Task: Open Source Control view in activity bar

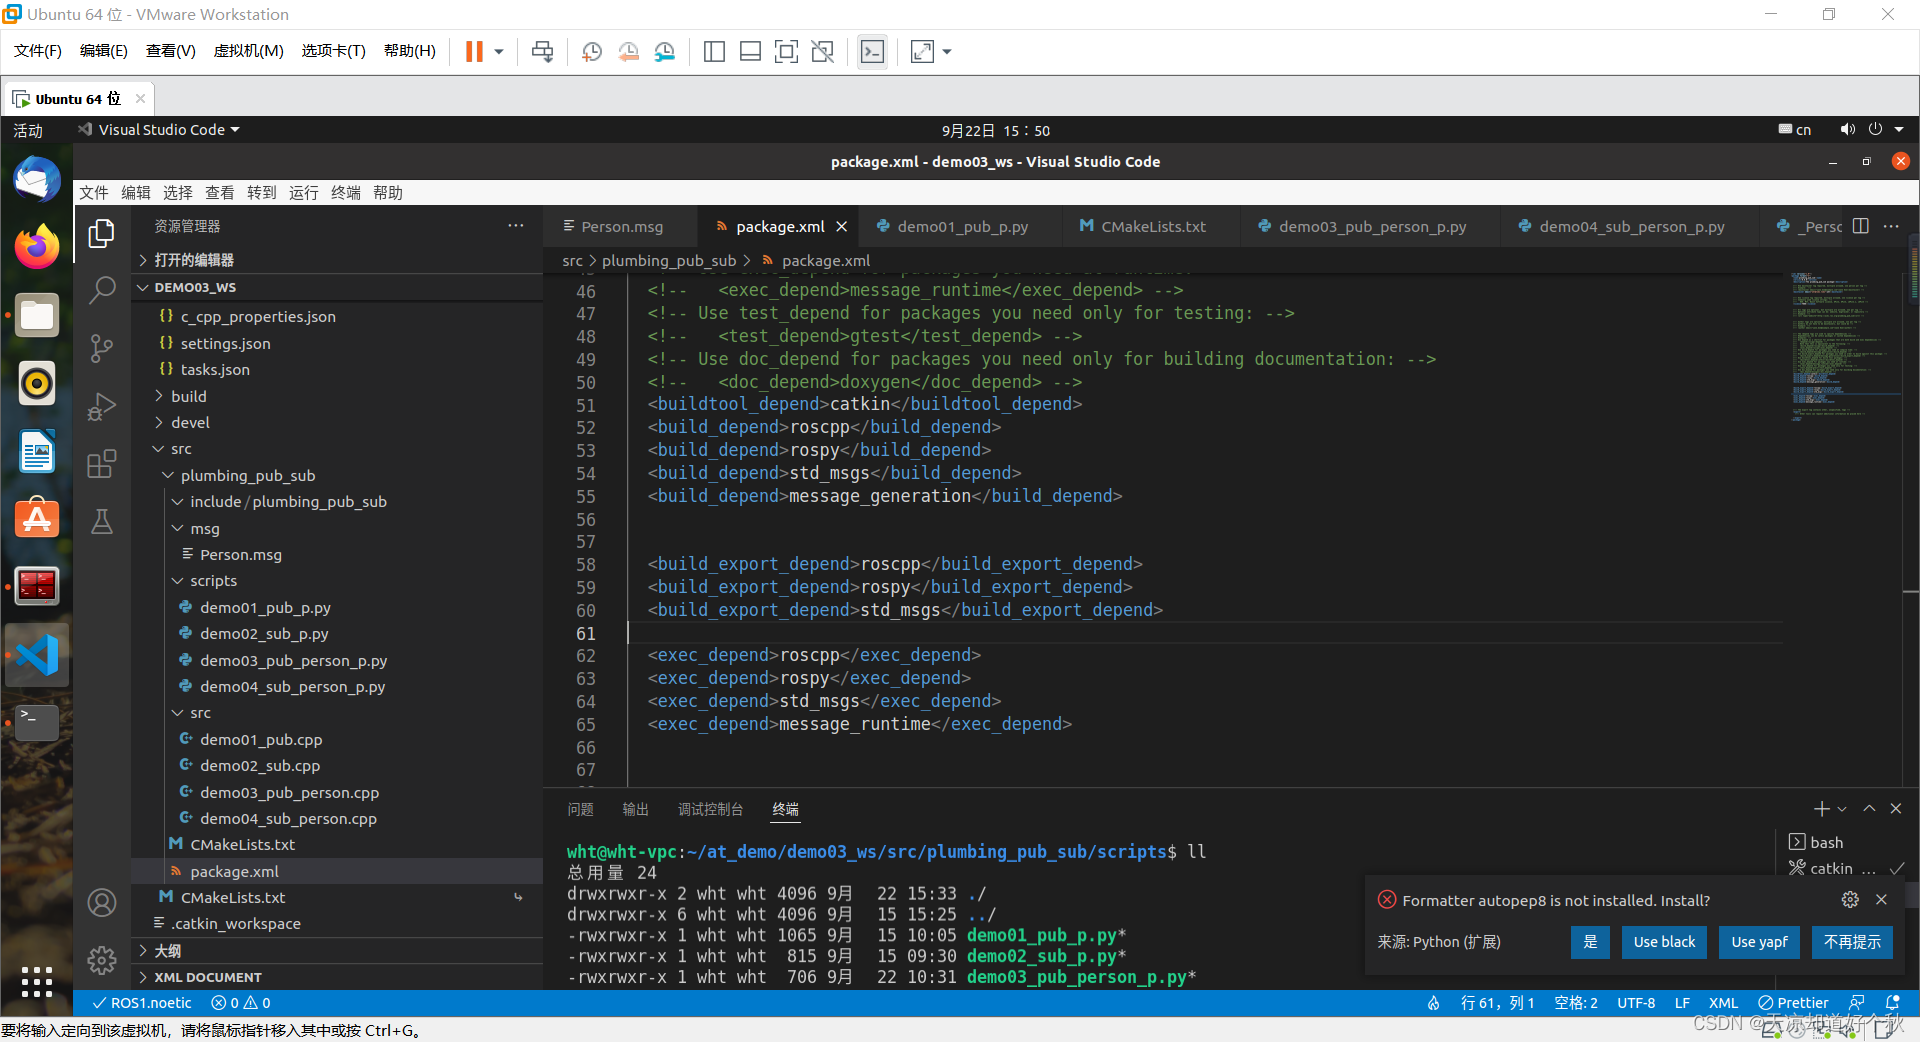Action: pos(101,348)
